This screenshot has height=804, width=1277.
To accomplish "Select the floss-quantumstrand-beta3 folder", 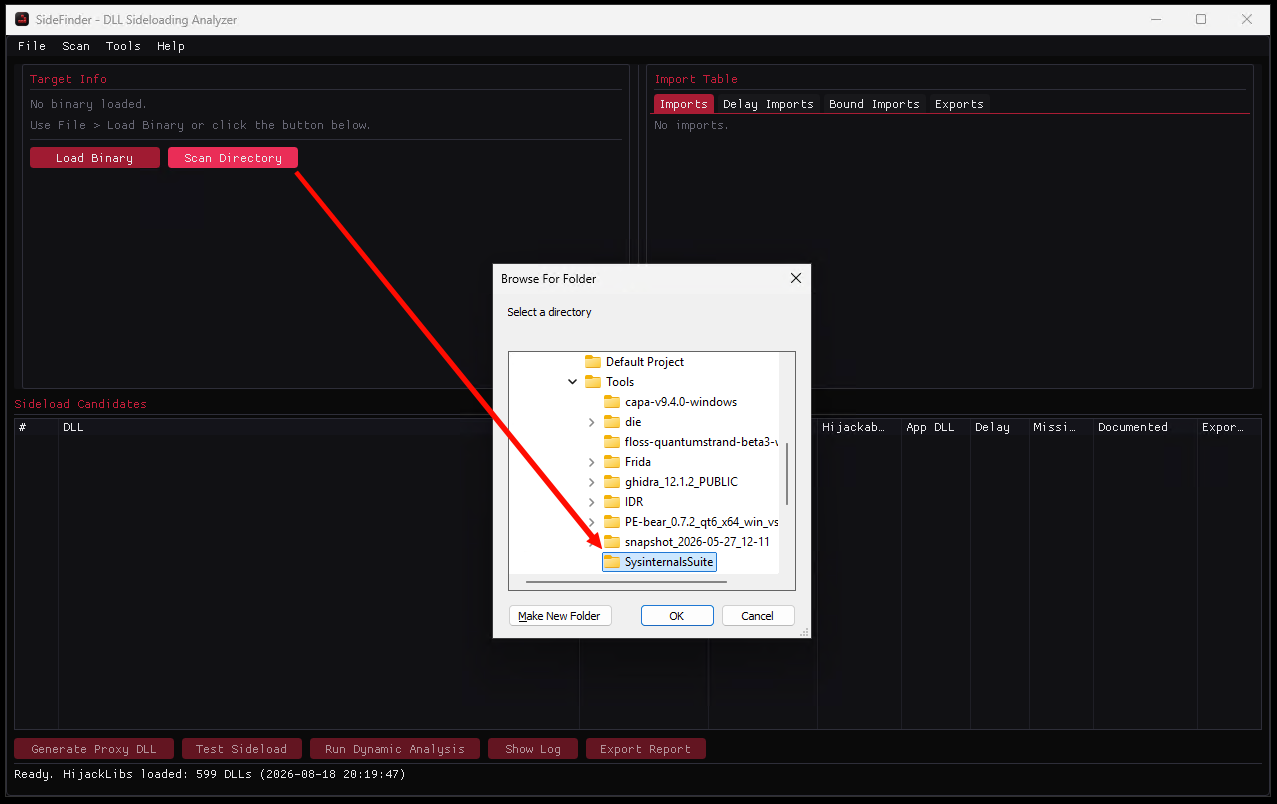I will point(701,442).
